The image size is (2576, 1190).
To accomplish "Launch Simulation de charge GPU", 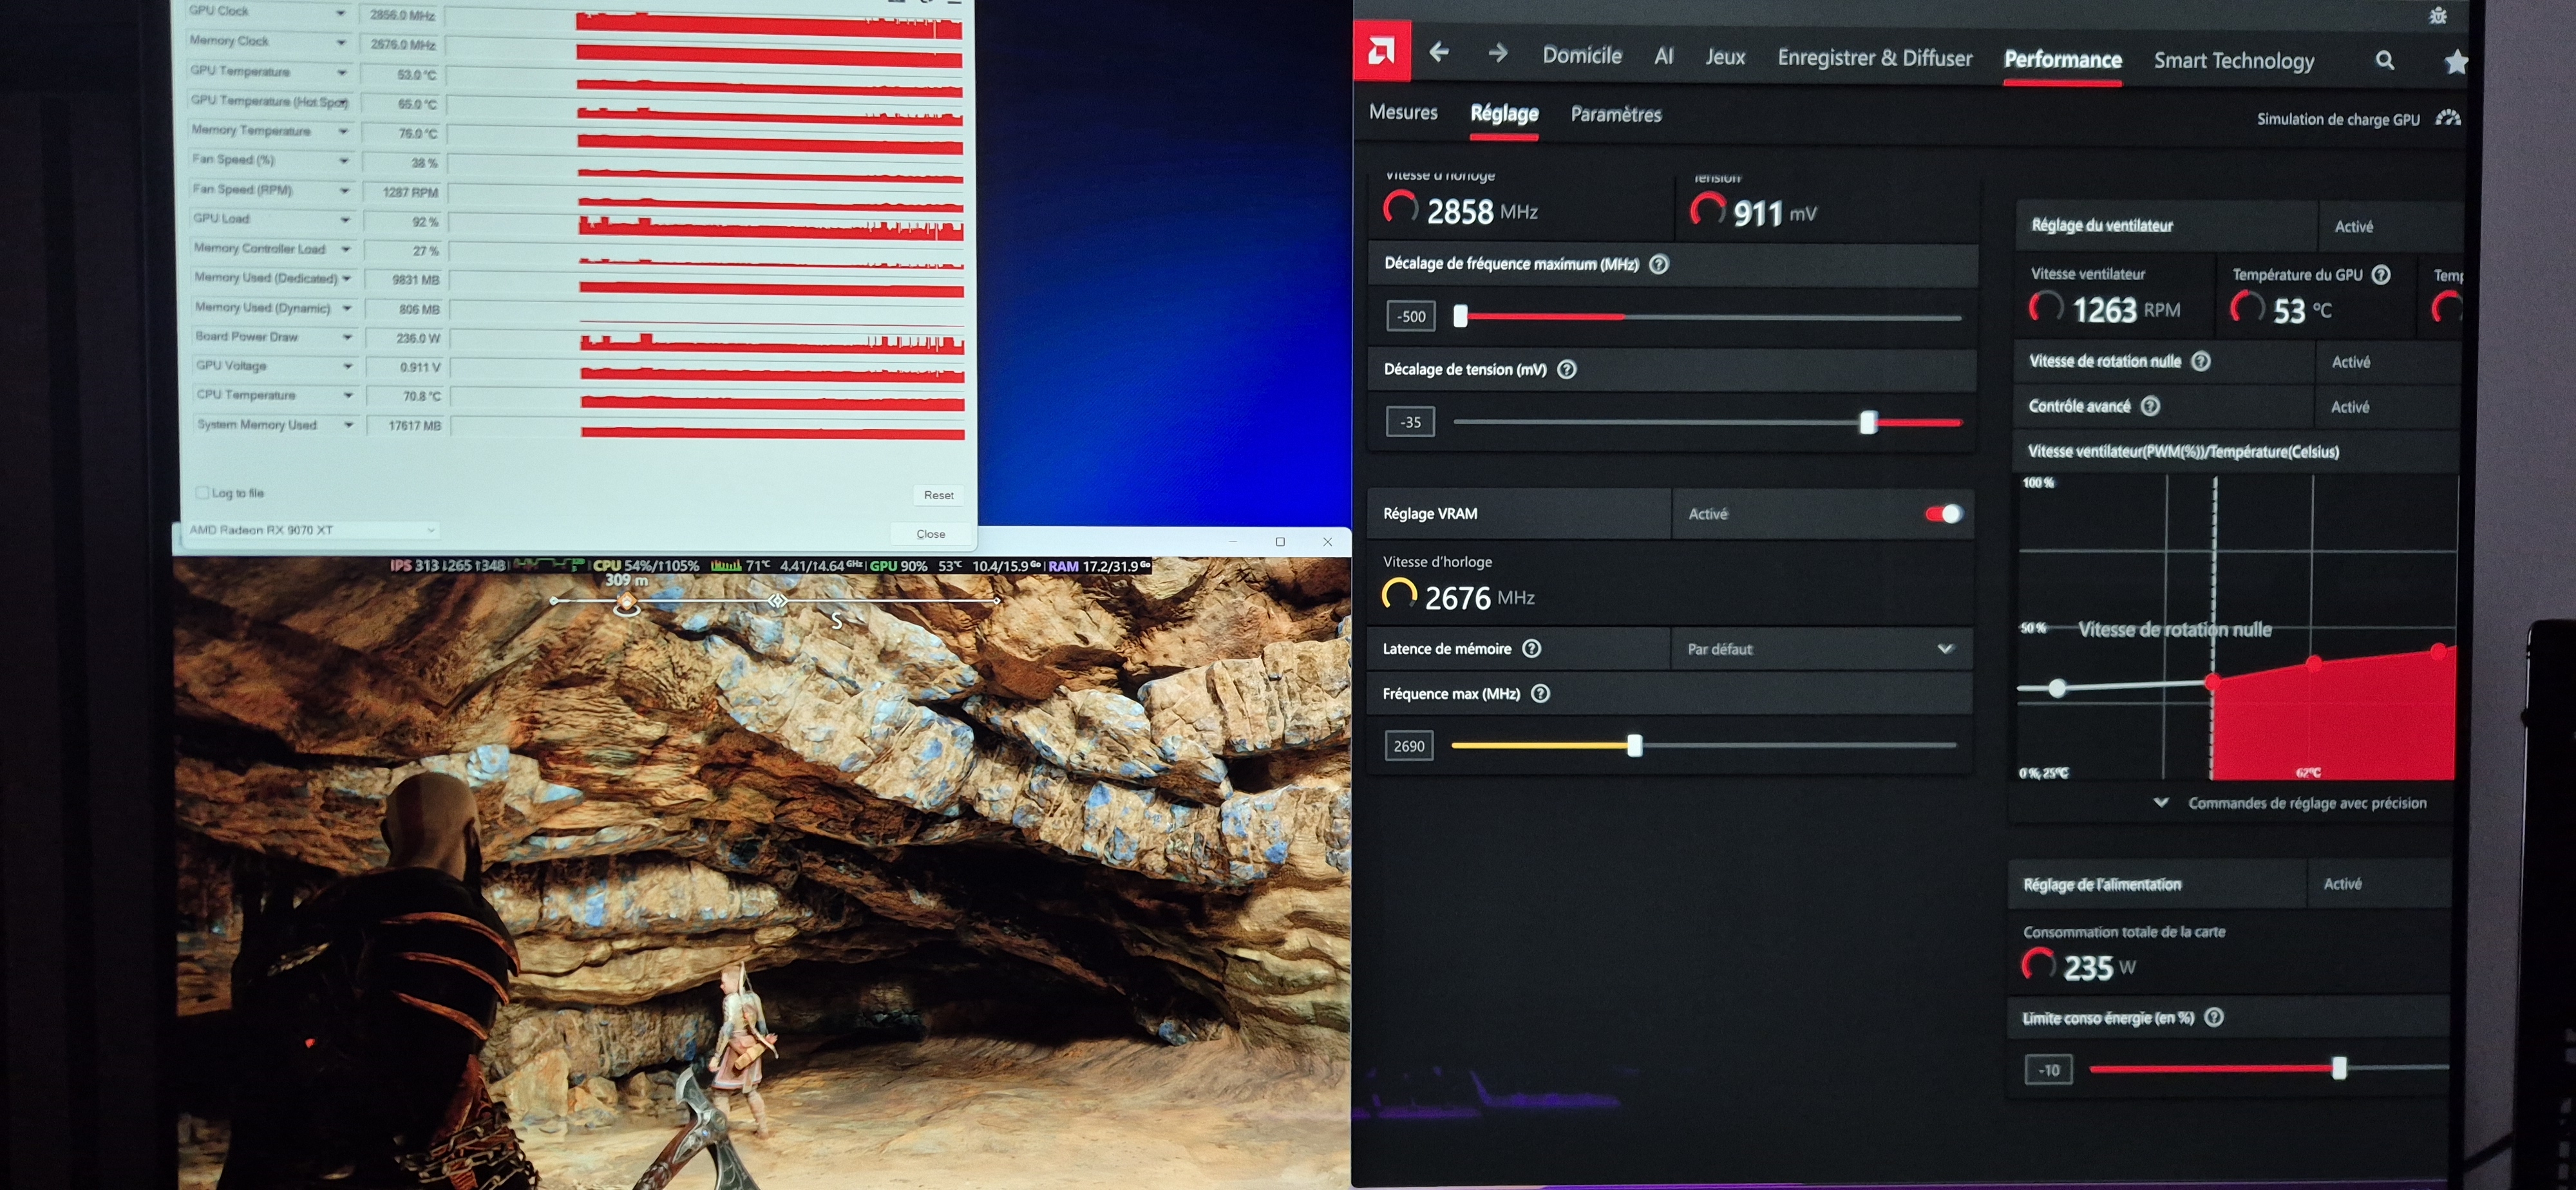I will pyautogui.click(x=2338, y=119).
